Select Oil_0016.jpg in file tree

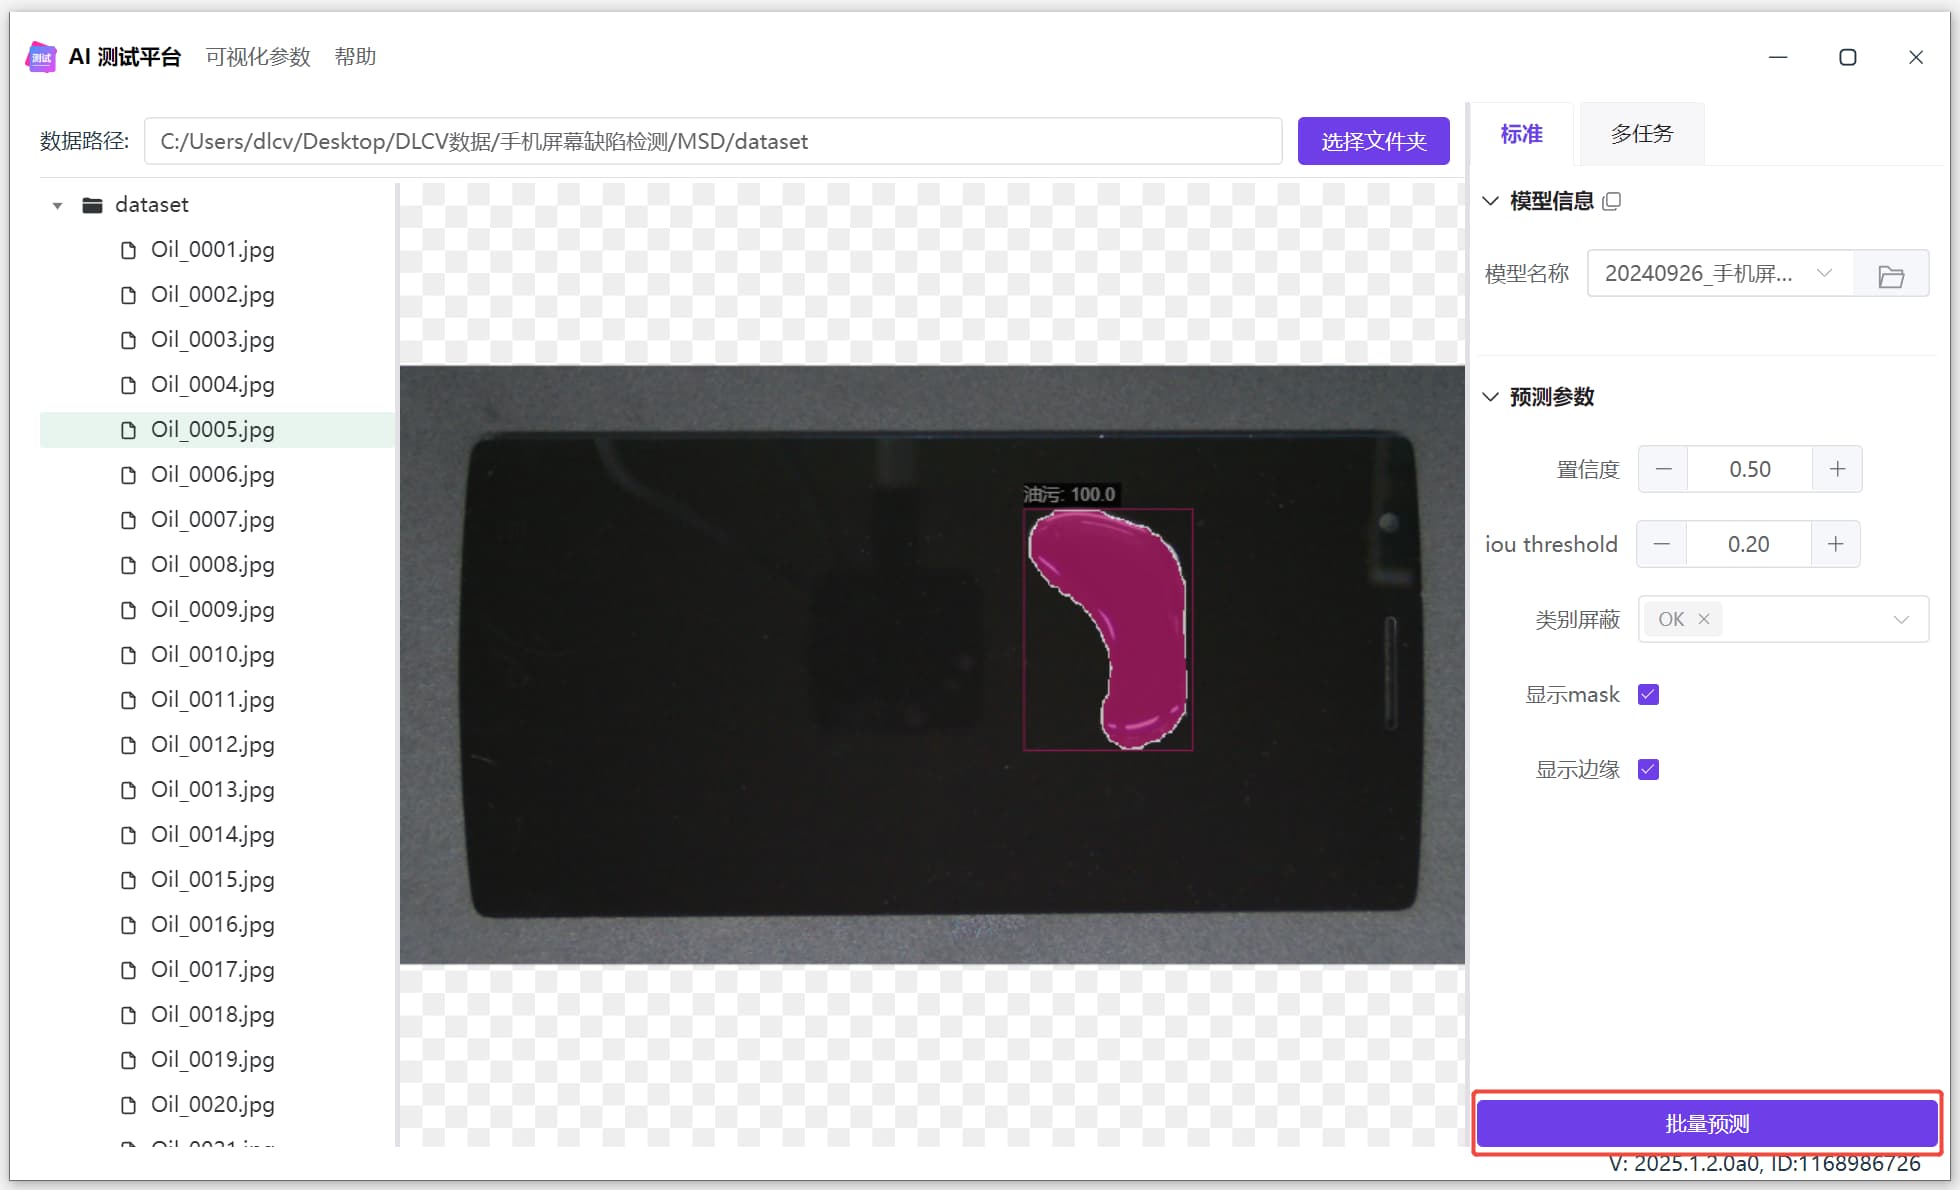pos(212,925)
